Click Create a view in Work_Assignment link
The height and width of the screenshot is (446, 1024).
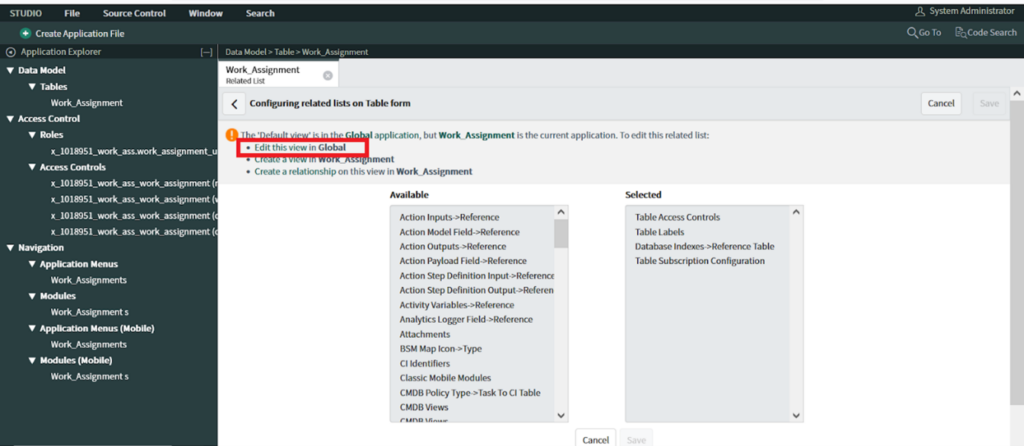click(x=323, y=160)
